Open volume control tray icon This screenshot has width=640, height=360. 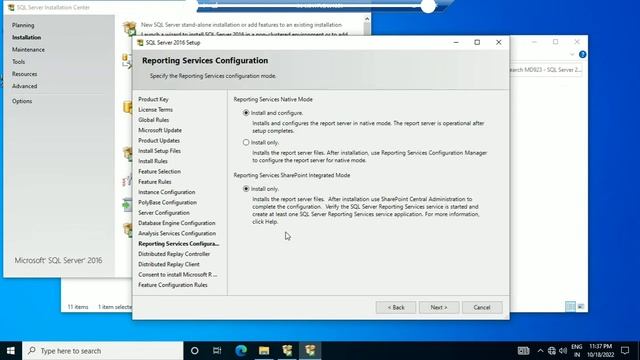point(563,351)
